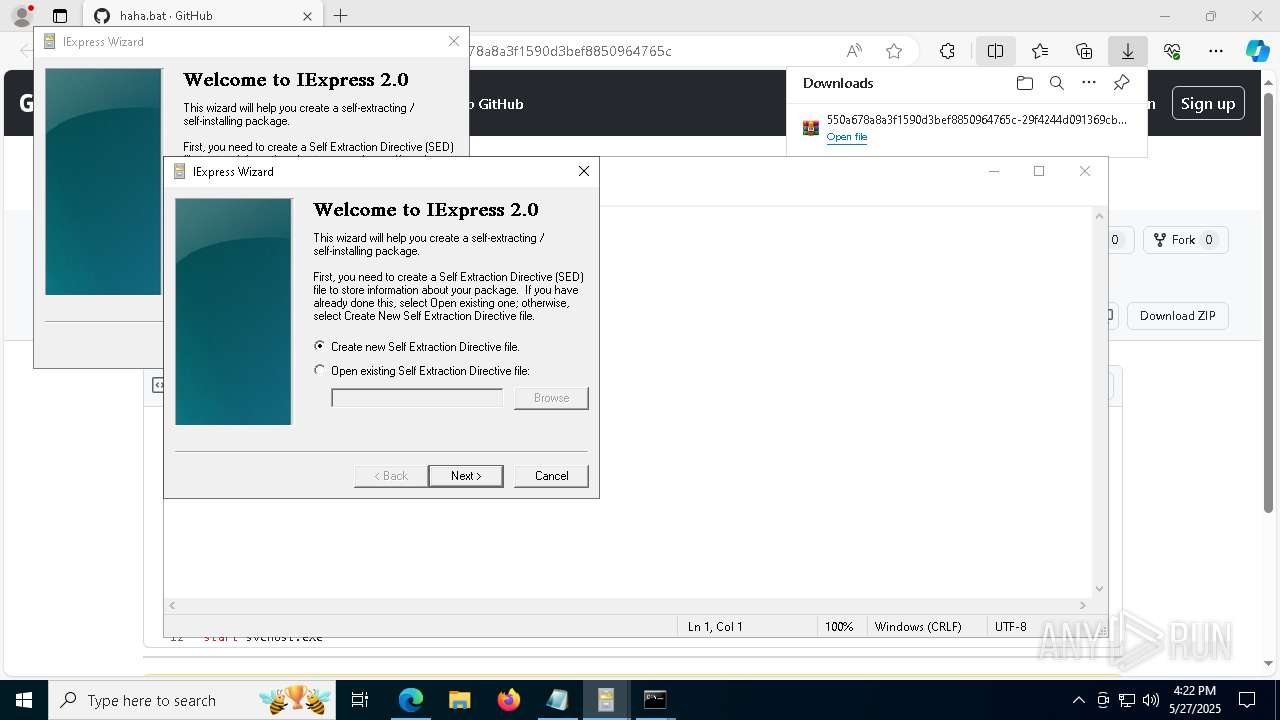Open Edge Settings and more menu

point(1216,51)
